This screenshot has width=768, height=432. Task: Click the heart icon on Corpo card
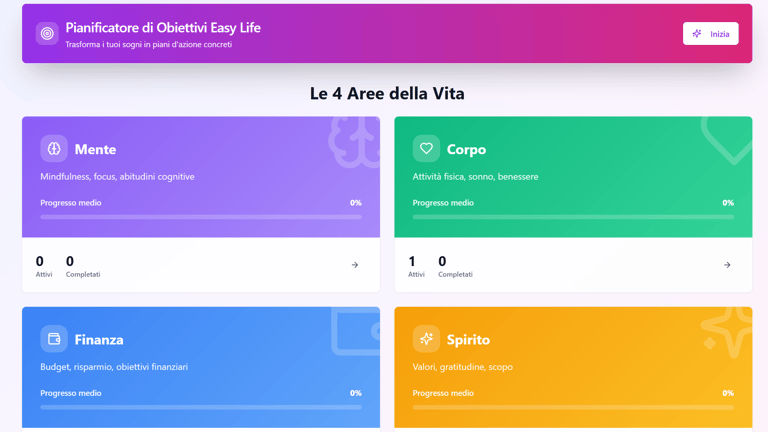[426, 149]
